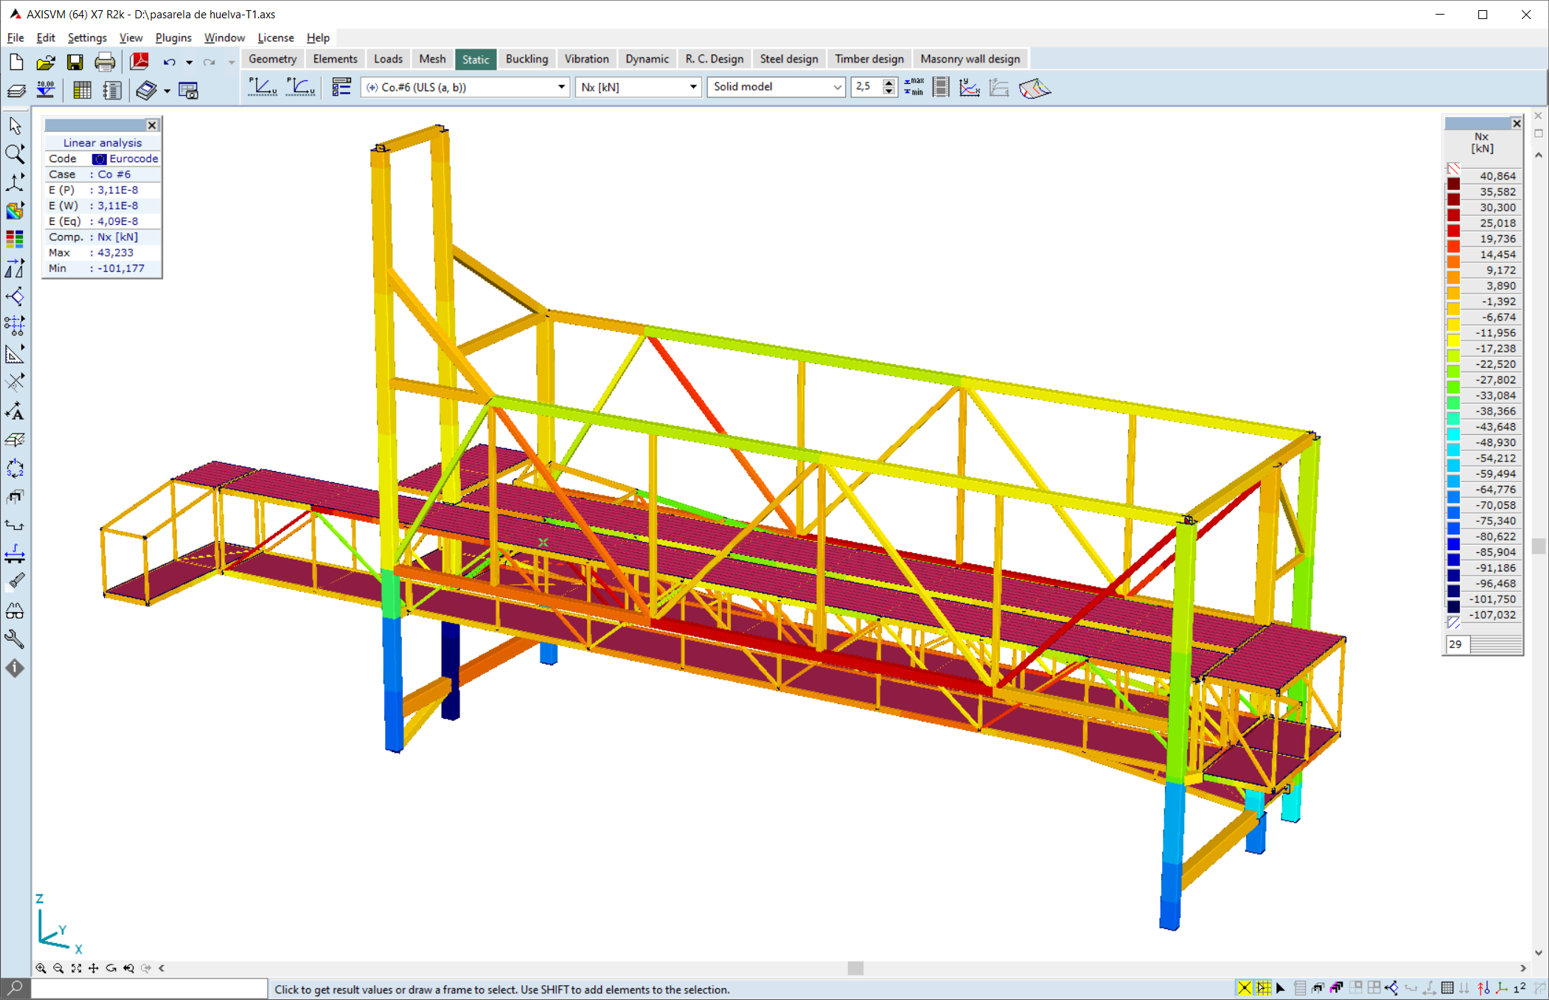Viewport: 1549px width, 1000px height.
Task: Open the Co.#6 (ULS) load case dropdown
Action: tap(465, 87)
